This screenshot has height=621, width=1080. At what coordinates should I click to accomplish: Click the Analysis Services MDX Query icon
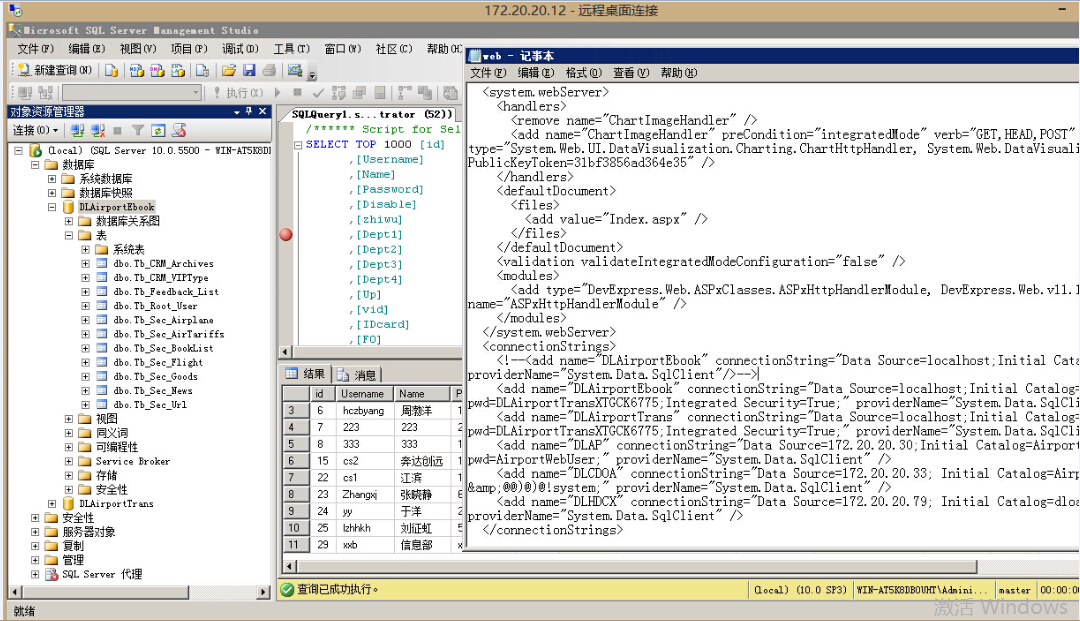[x=136, y=70]
